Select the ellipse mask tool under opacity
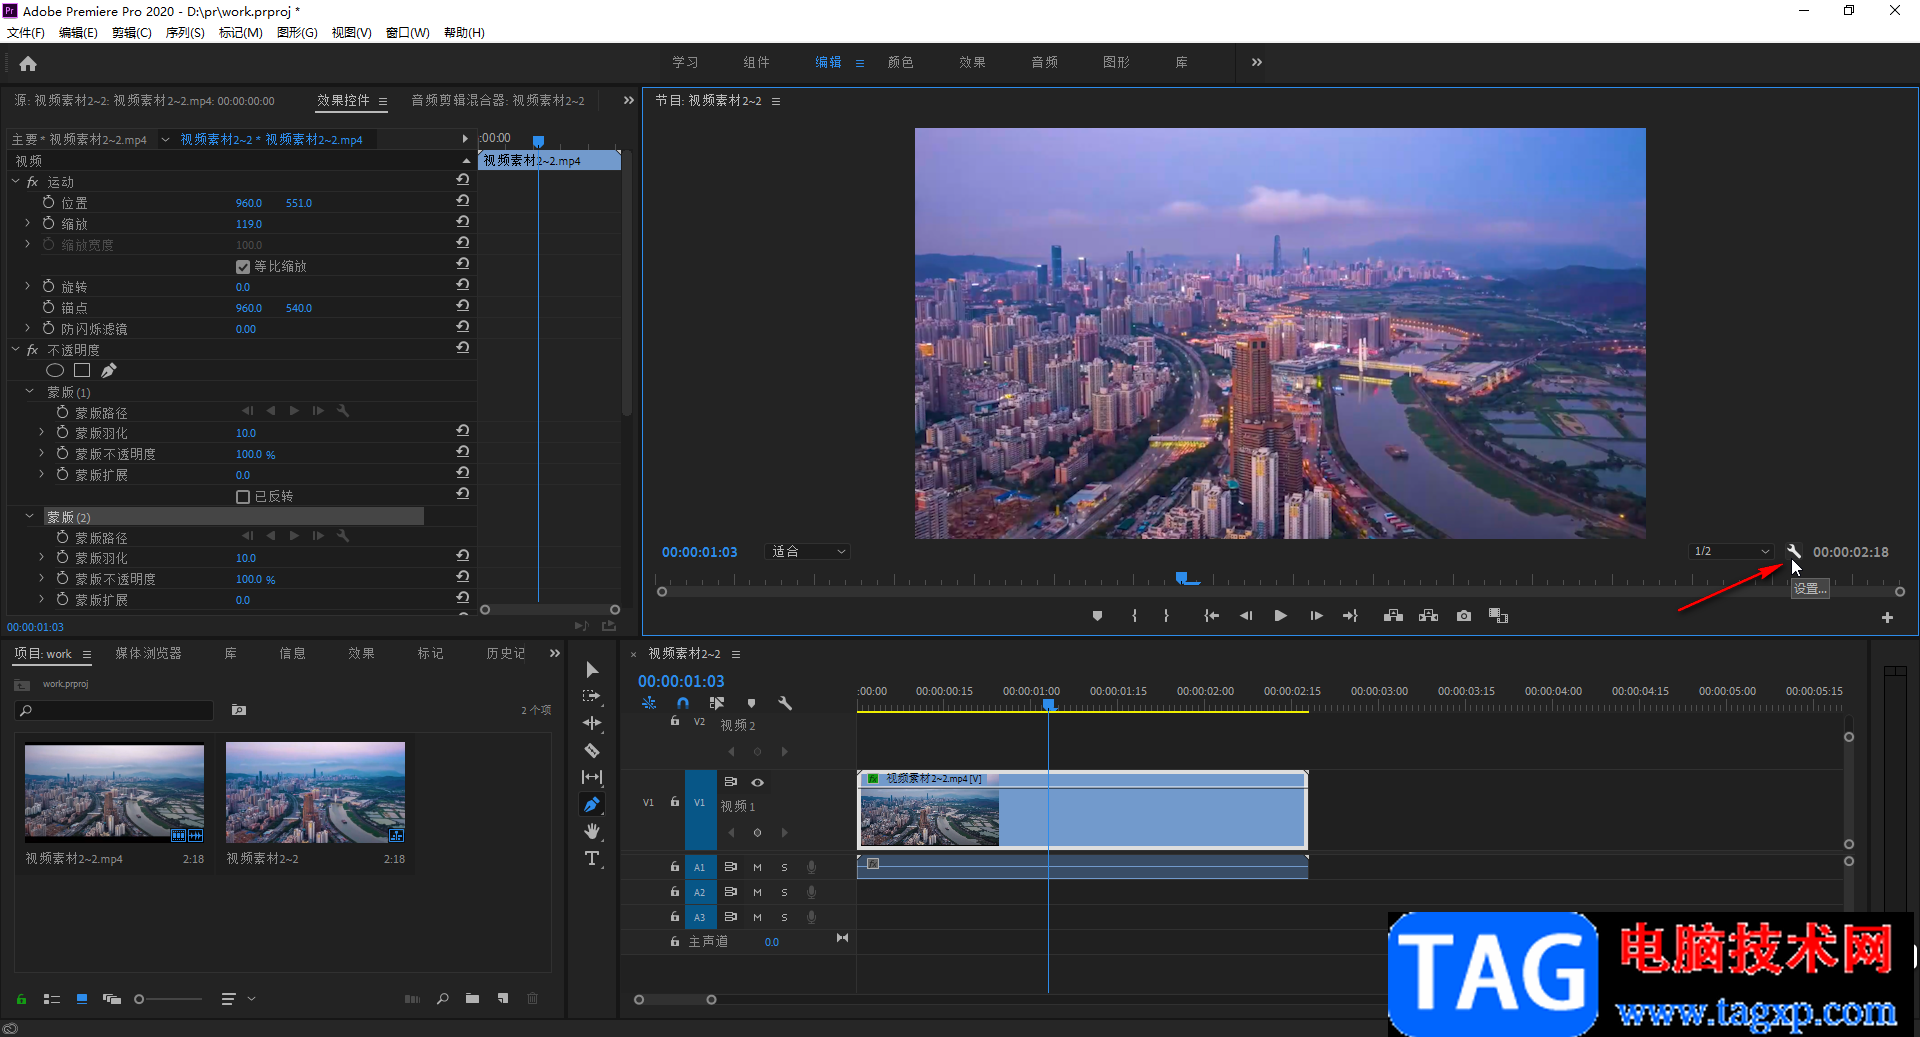The width and height of the screenshot is (1920, 1037). click(55, 371)
